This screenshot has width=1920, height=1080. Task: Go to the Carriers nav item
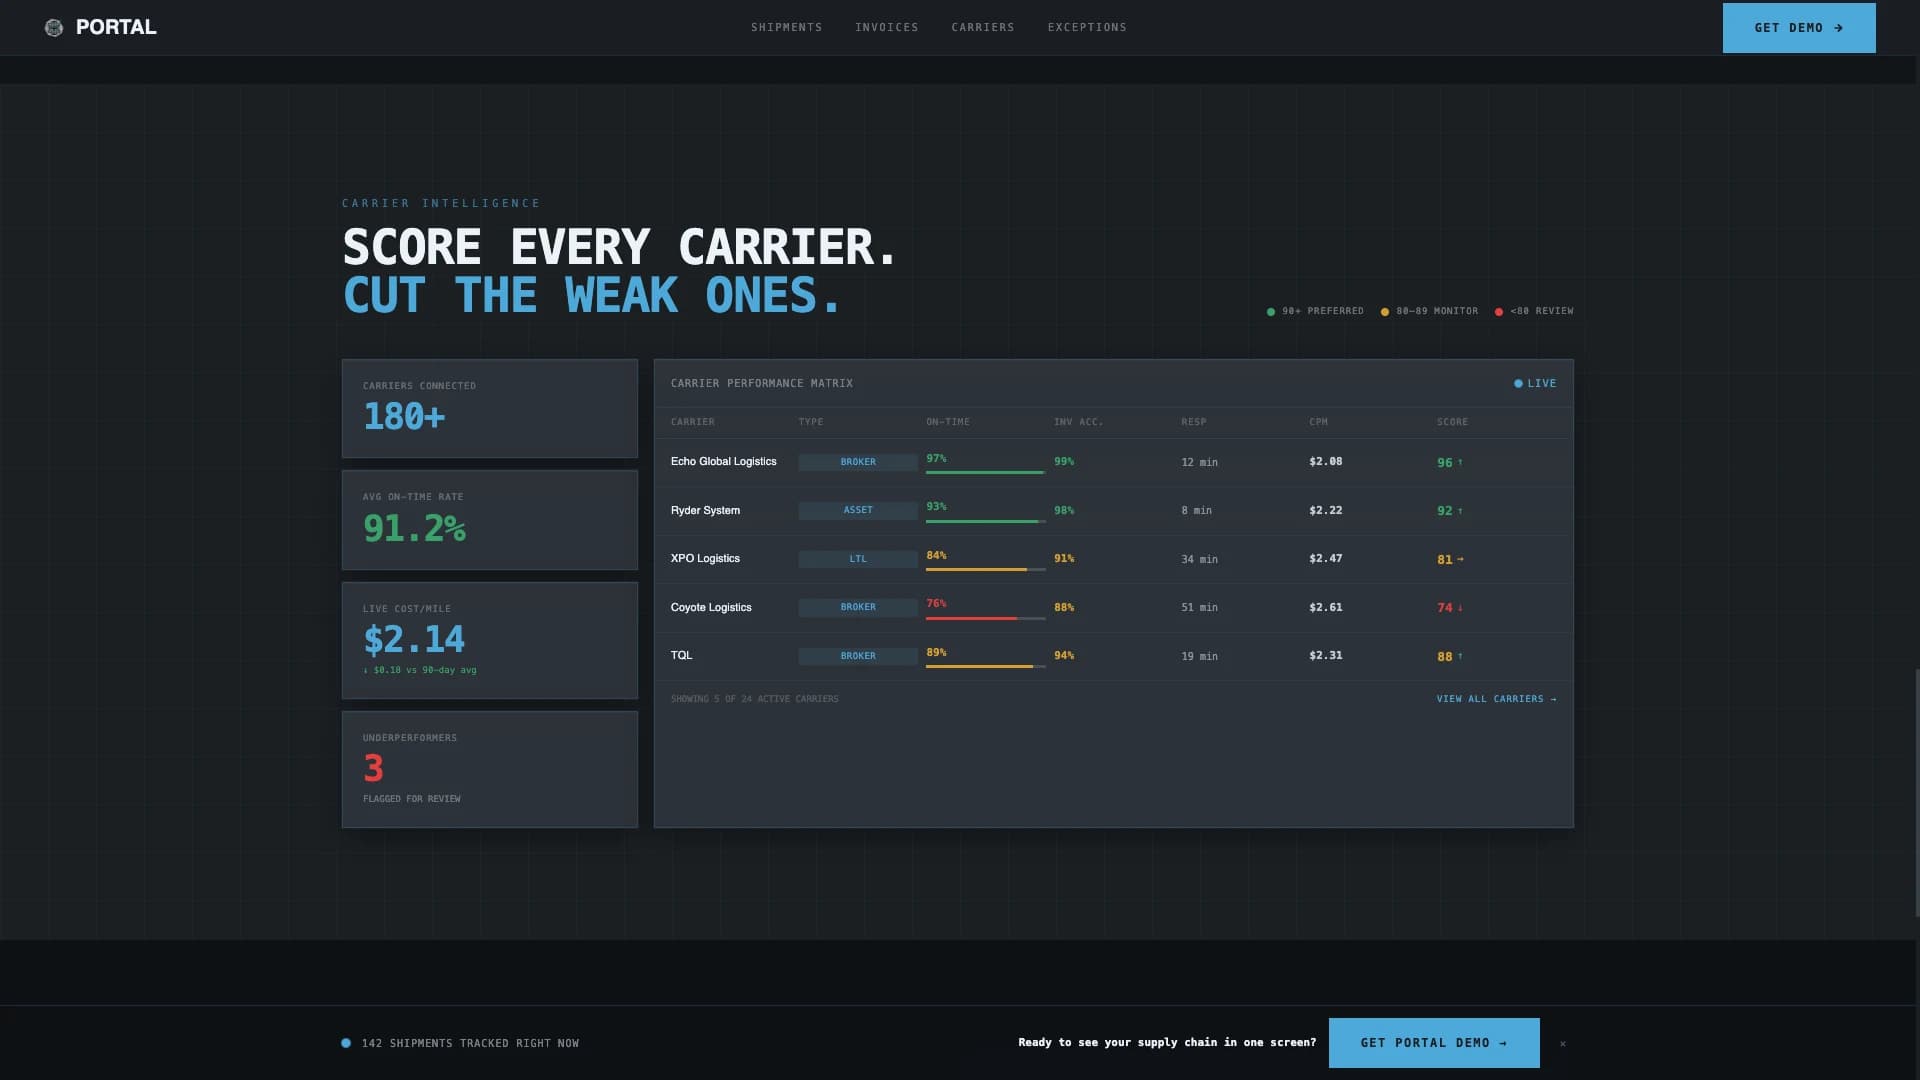[982, 27]
